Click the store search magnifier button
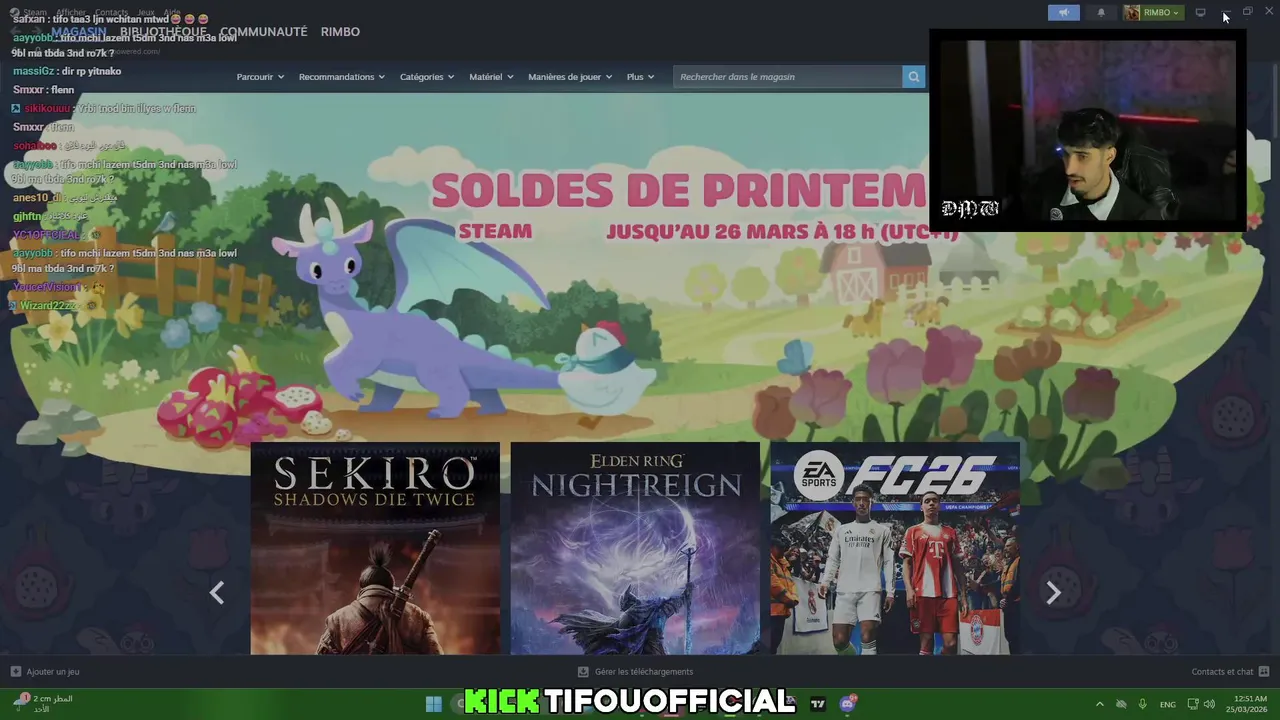This screenshot has width=1280, height=720. pos(913,77)
